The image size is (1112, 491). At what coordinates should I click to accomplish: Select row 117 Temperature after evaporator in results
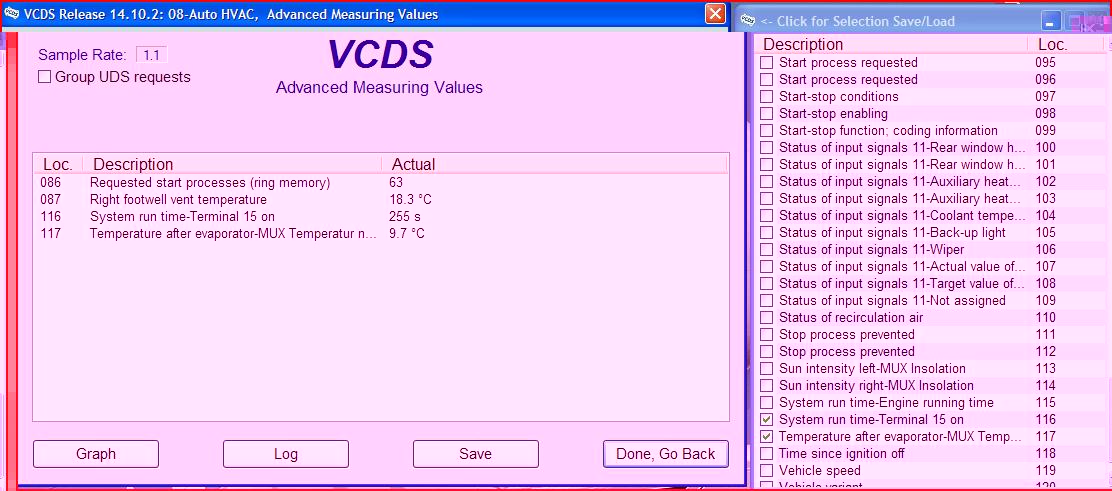coord(381,233)
